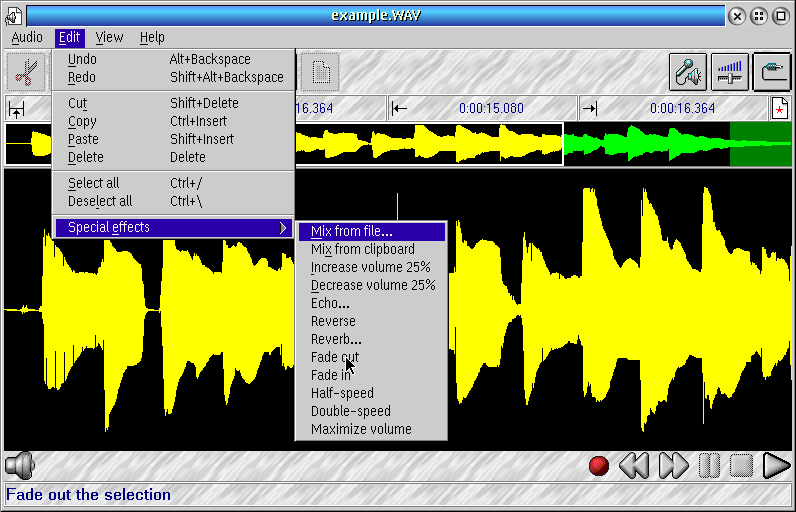
Task: Apply the Double-speed effect
Action: (372, 412)
